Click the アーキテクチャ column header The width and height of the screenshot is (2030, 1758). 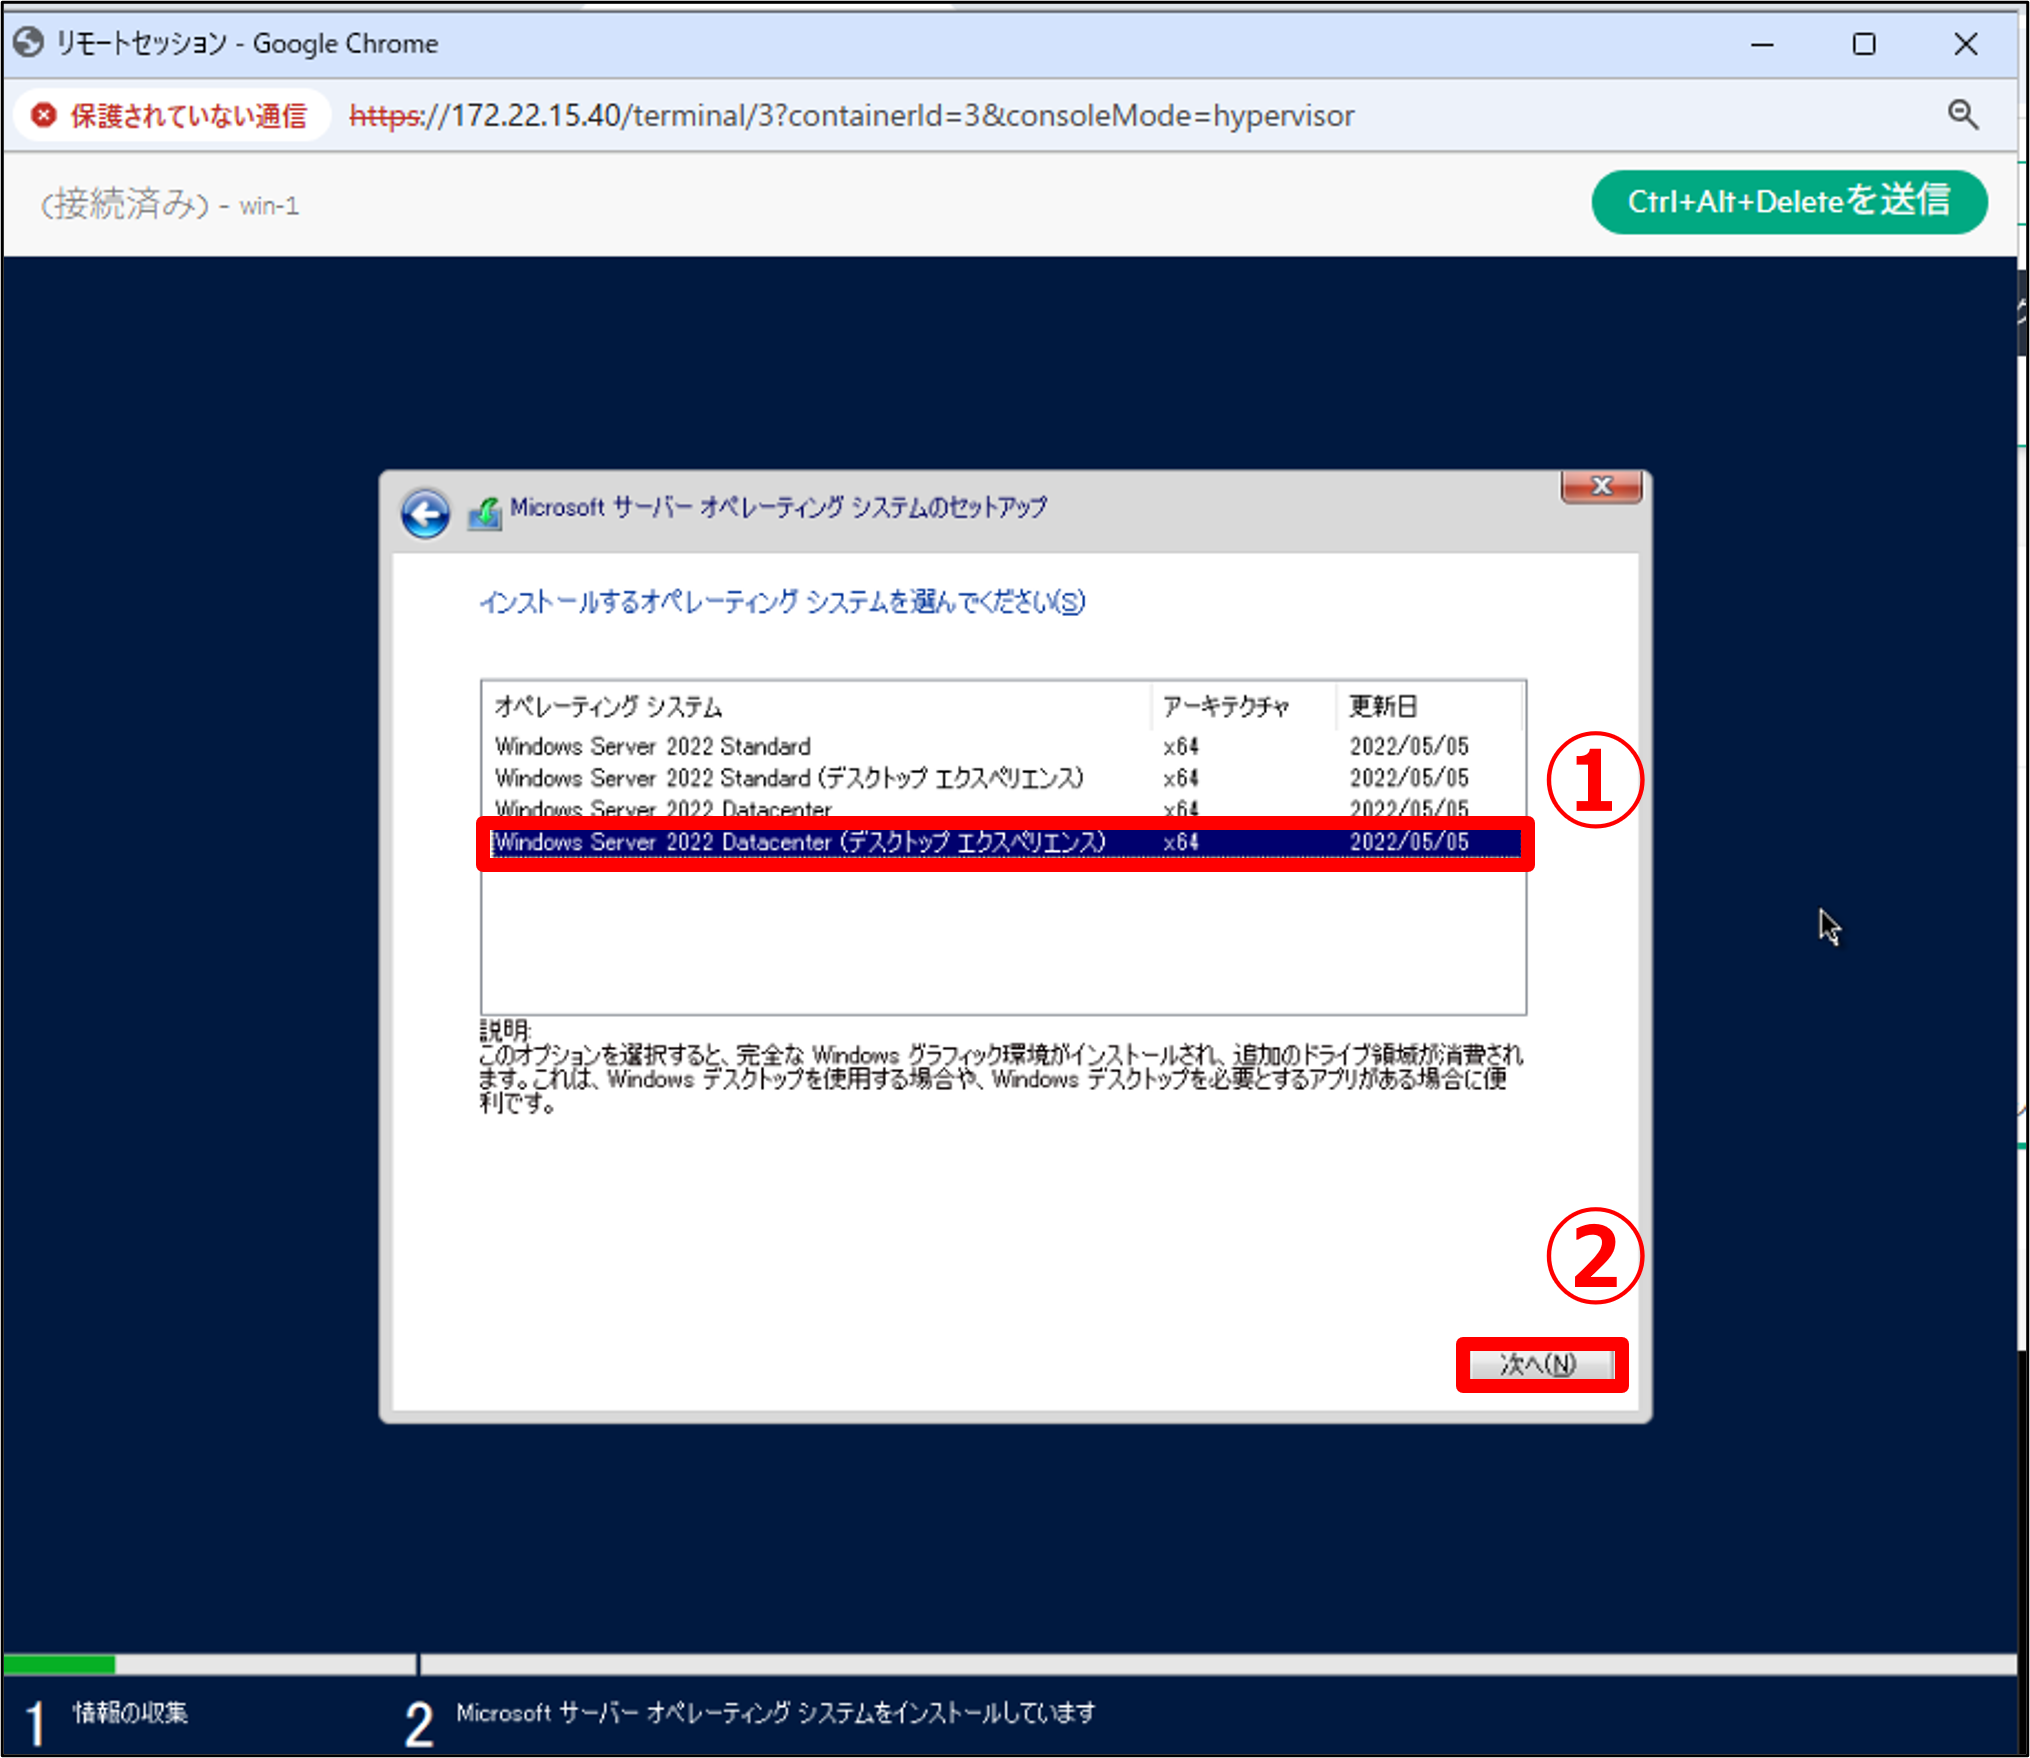(x=1226, y=707)
